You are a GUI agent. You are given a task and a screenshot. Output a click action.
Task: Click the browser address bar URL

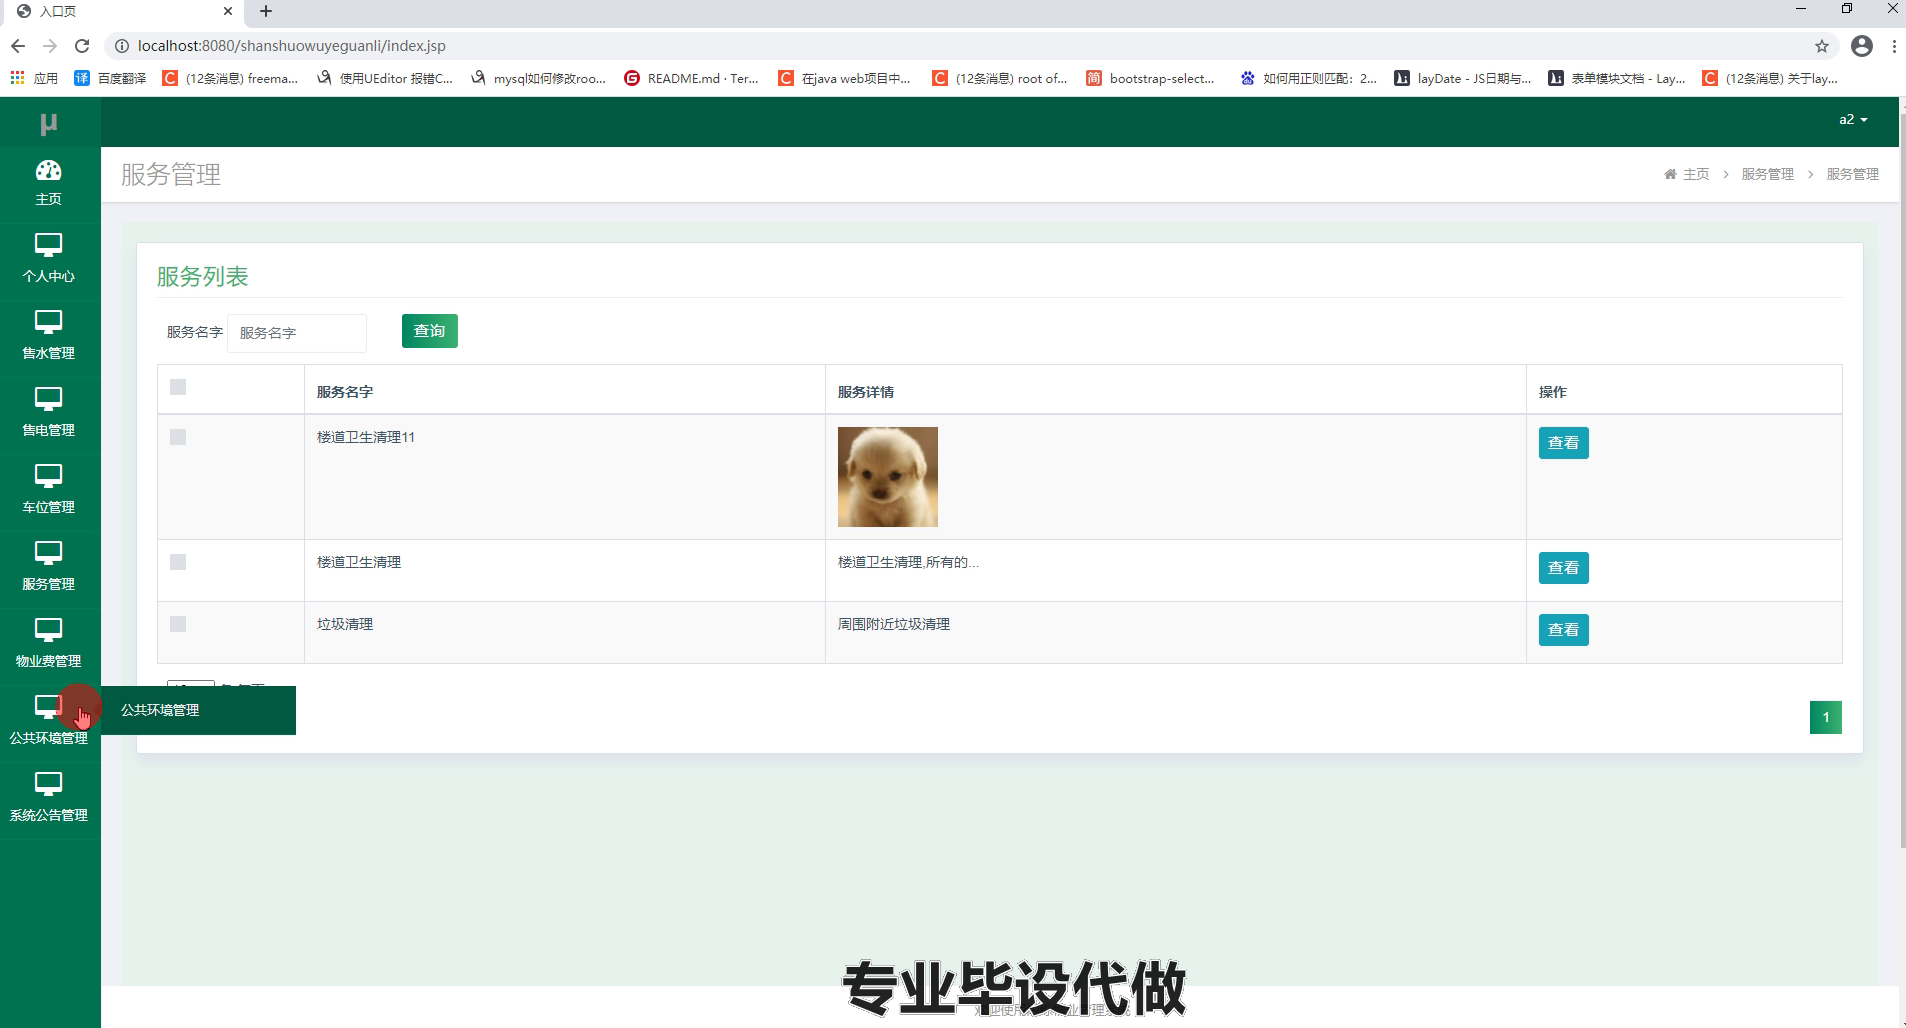pos(292,46)
